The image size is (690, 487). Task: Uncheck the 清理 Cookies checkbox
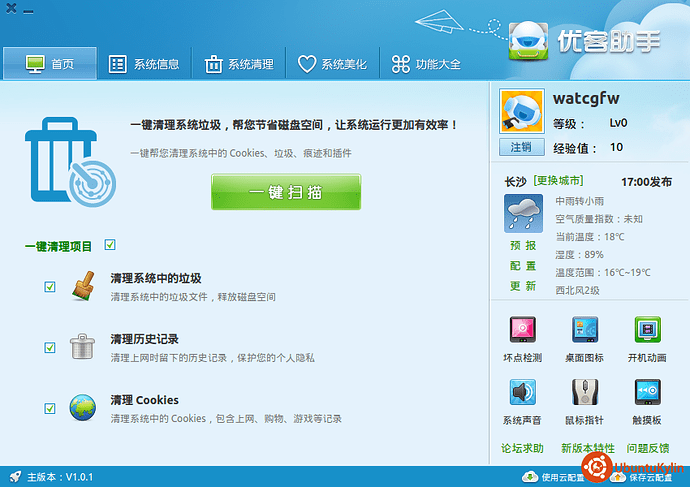[x=50, y=408]
